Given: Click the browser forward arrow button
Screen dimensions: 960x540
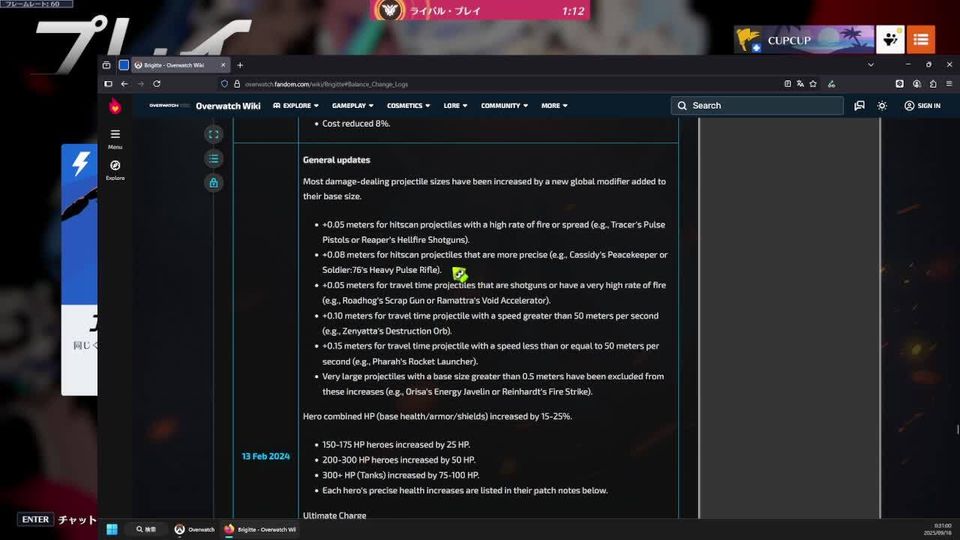Looking at the screenshot, I should [x=141, y=84].
